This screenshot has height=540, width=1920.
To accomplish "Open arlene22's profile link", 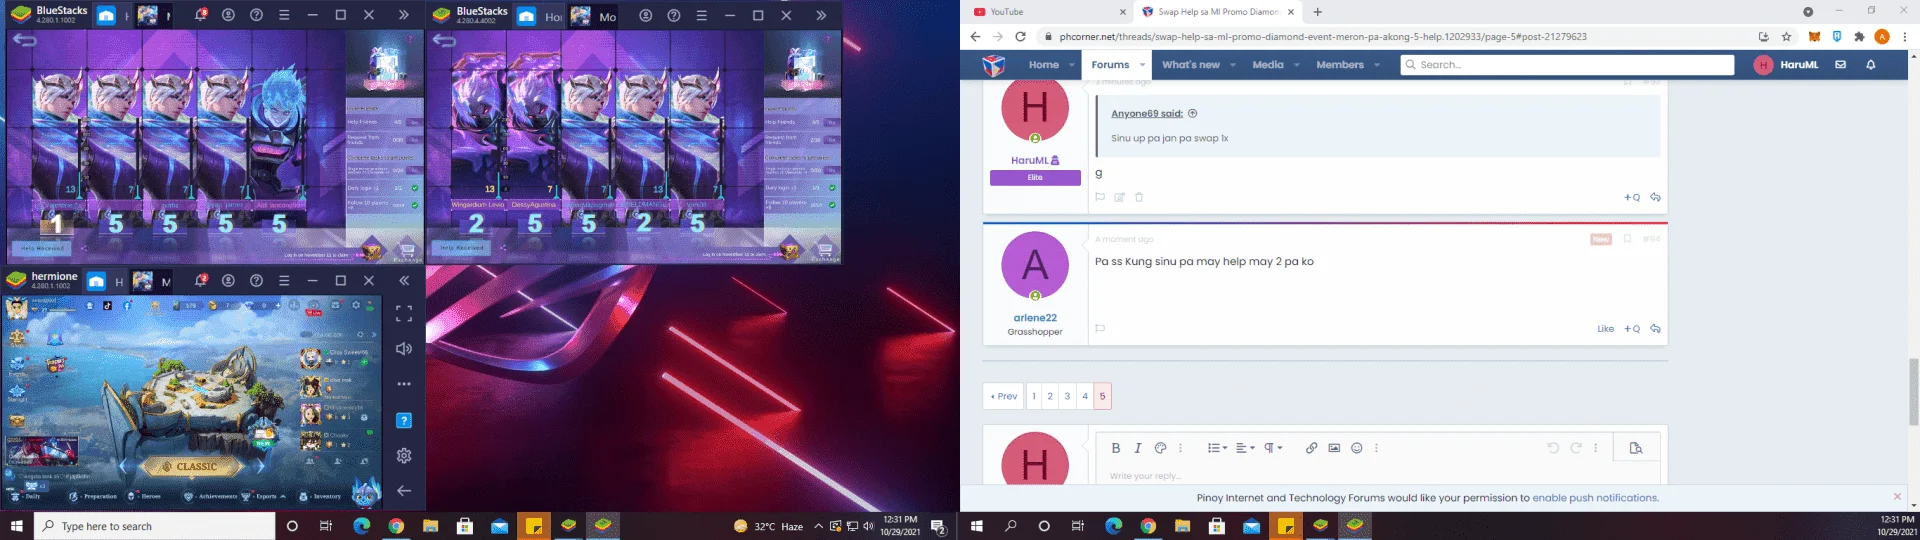I will coord(1035,318).
